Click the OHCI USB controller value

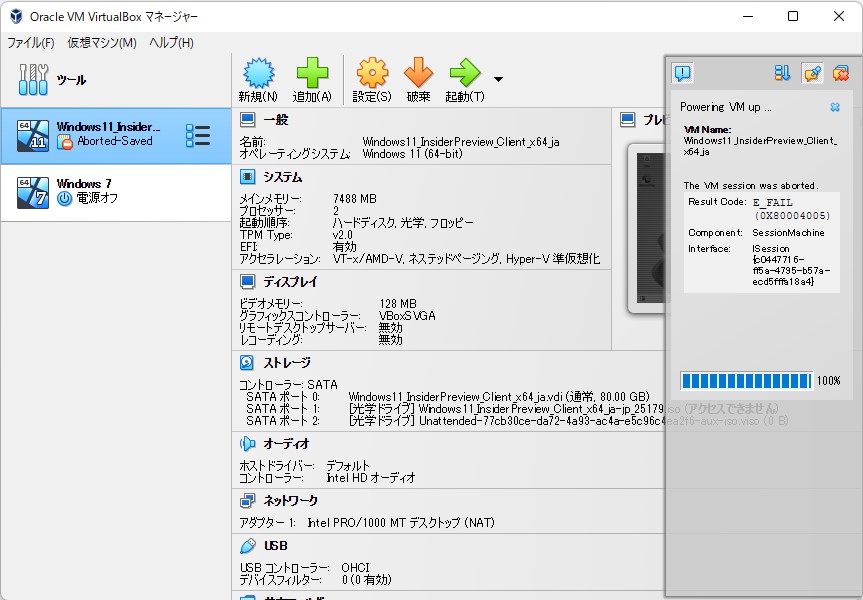point(355,568)
